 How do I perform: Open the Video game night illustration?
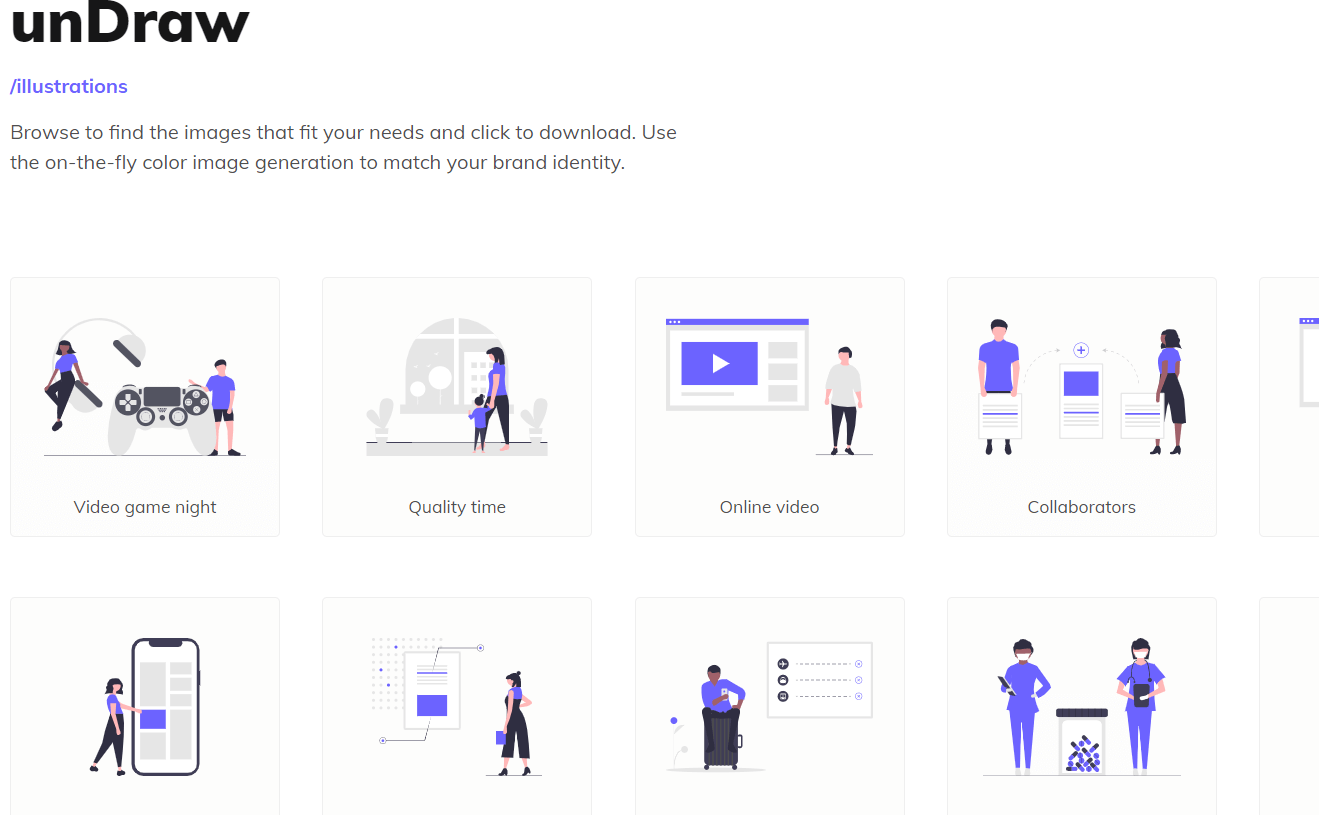[x=145, y=407]
